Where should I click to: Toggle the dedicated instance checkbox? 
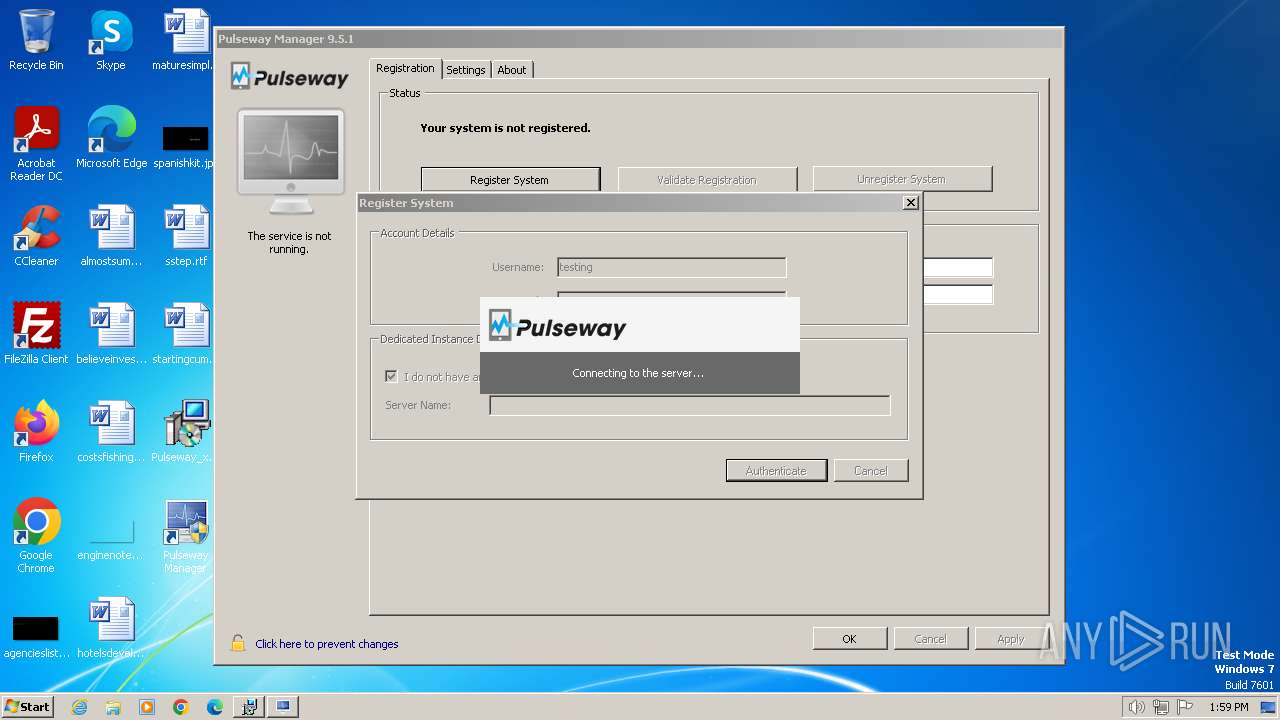coord(391,377)
